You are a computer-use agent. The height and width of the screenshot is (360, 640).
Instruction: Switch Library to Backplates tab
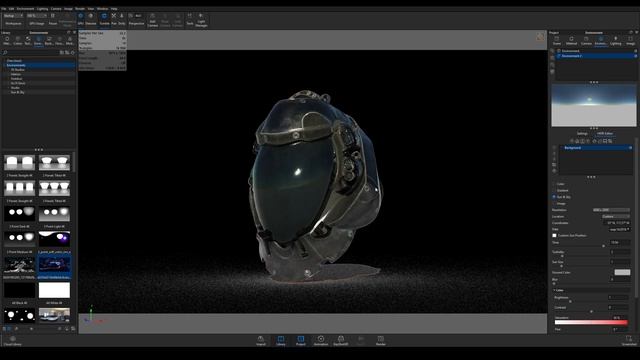coord(49,40)
